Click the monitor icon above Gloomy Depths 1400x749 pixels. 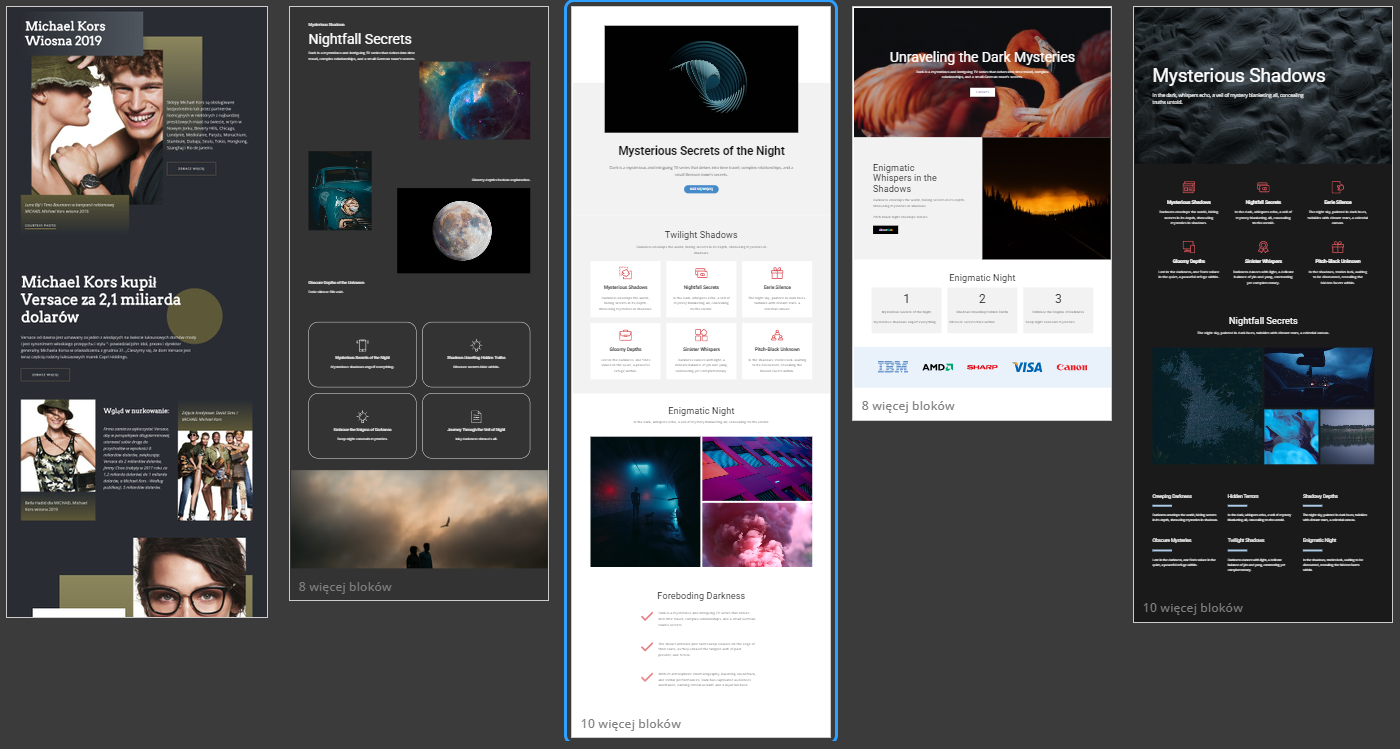point(1189,247)
